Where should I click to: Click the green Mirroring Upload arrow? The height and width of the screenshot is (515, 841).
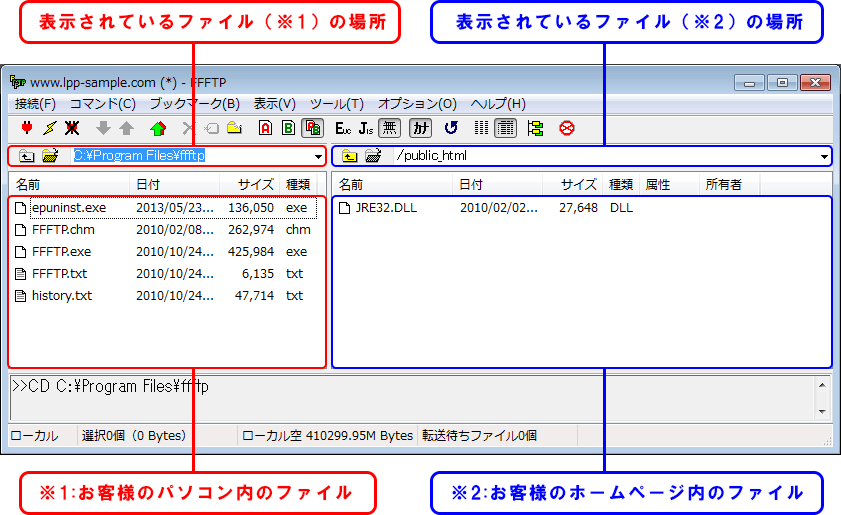point(158,128)
